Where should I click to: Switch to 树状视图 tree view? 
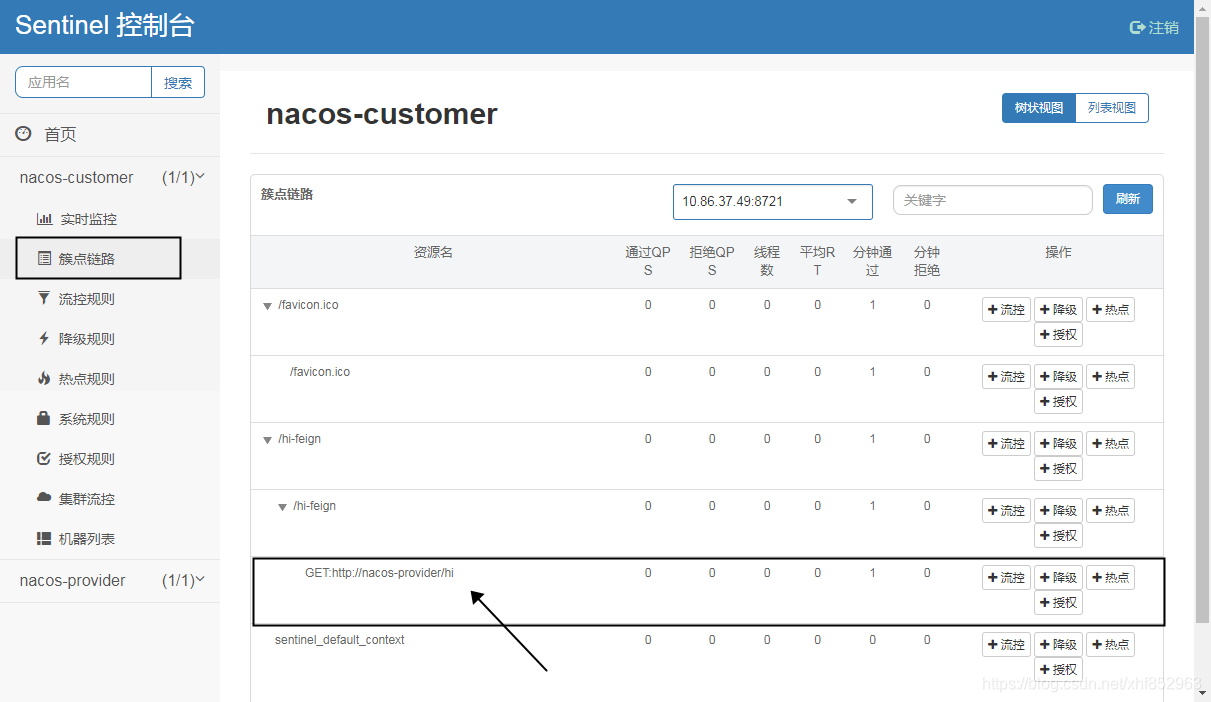click(x=1039, y=108)
